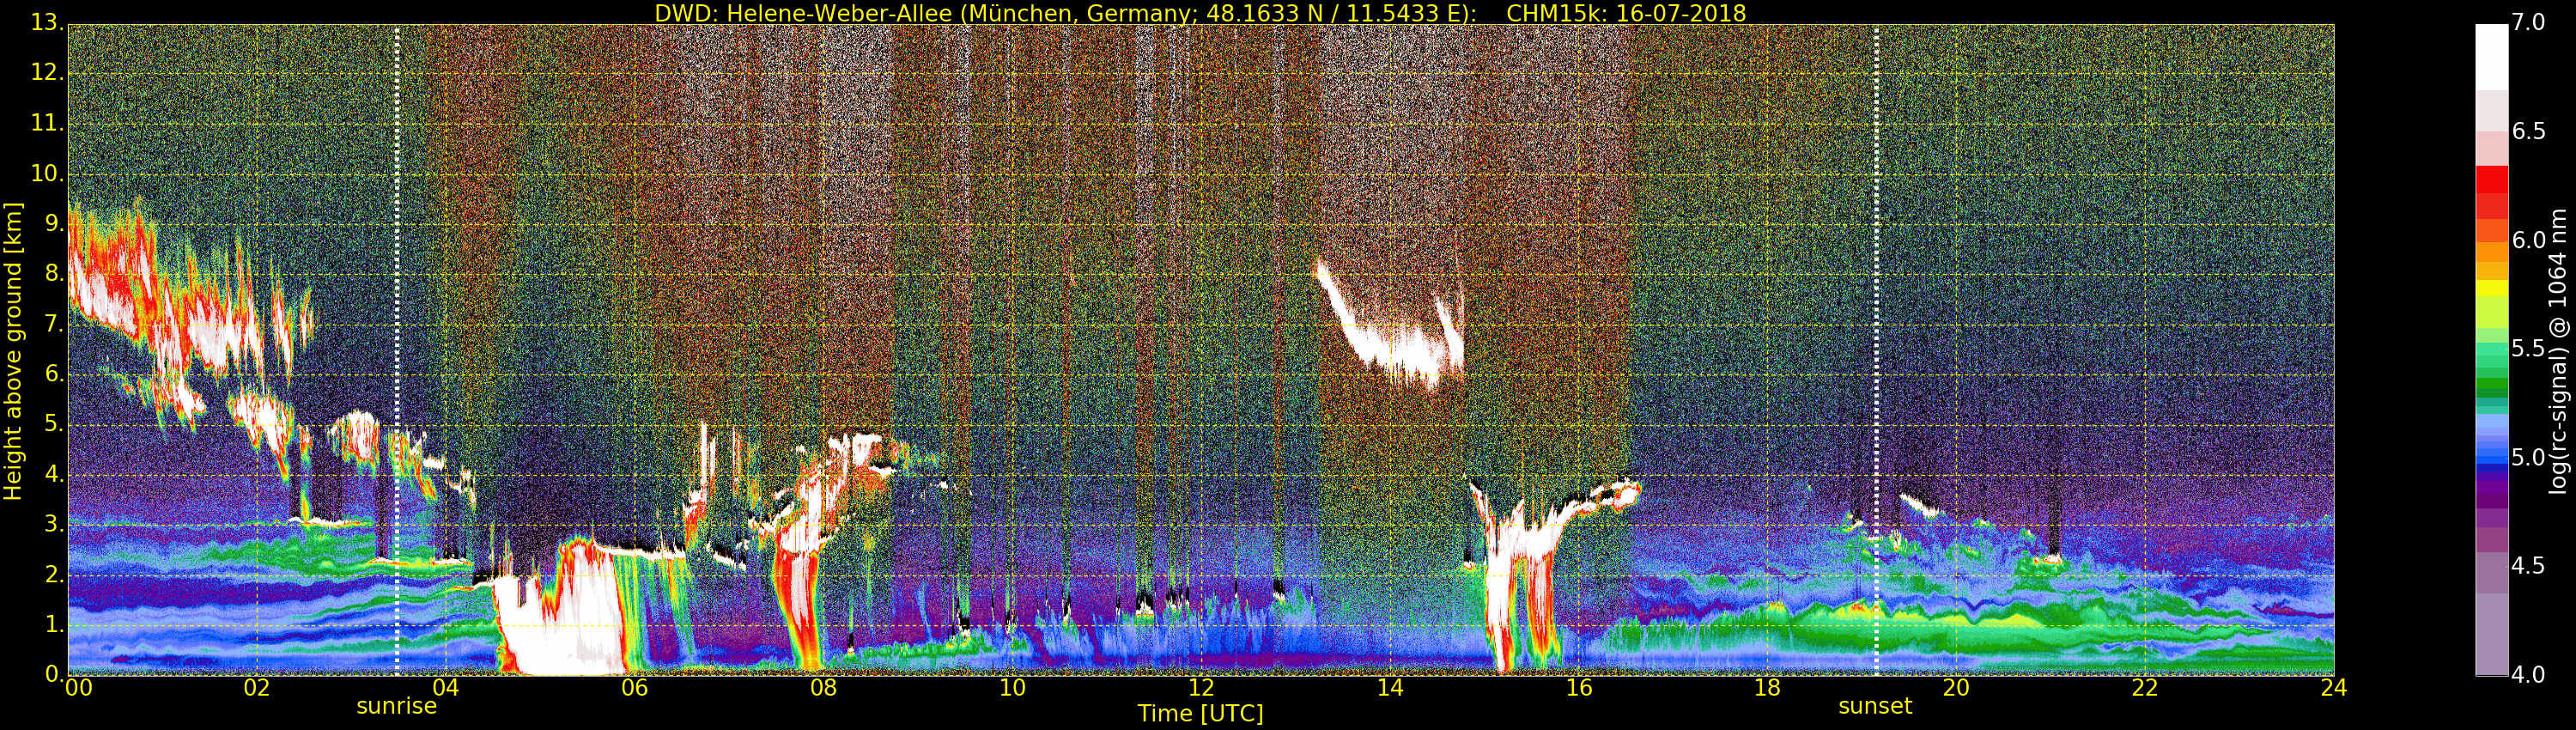Click the 'sunrise' label
The image size is (2576, 730).
click(x=396, y=706)
